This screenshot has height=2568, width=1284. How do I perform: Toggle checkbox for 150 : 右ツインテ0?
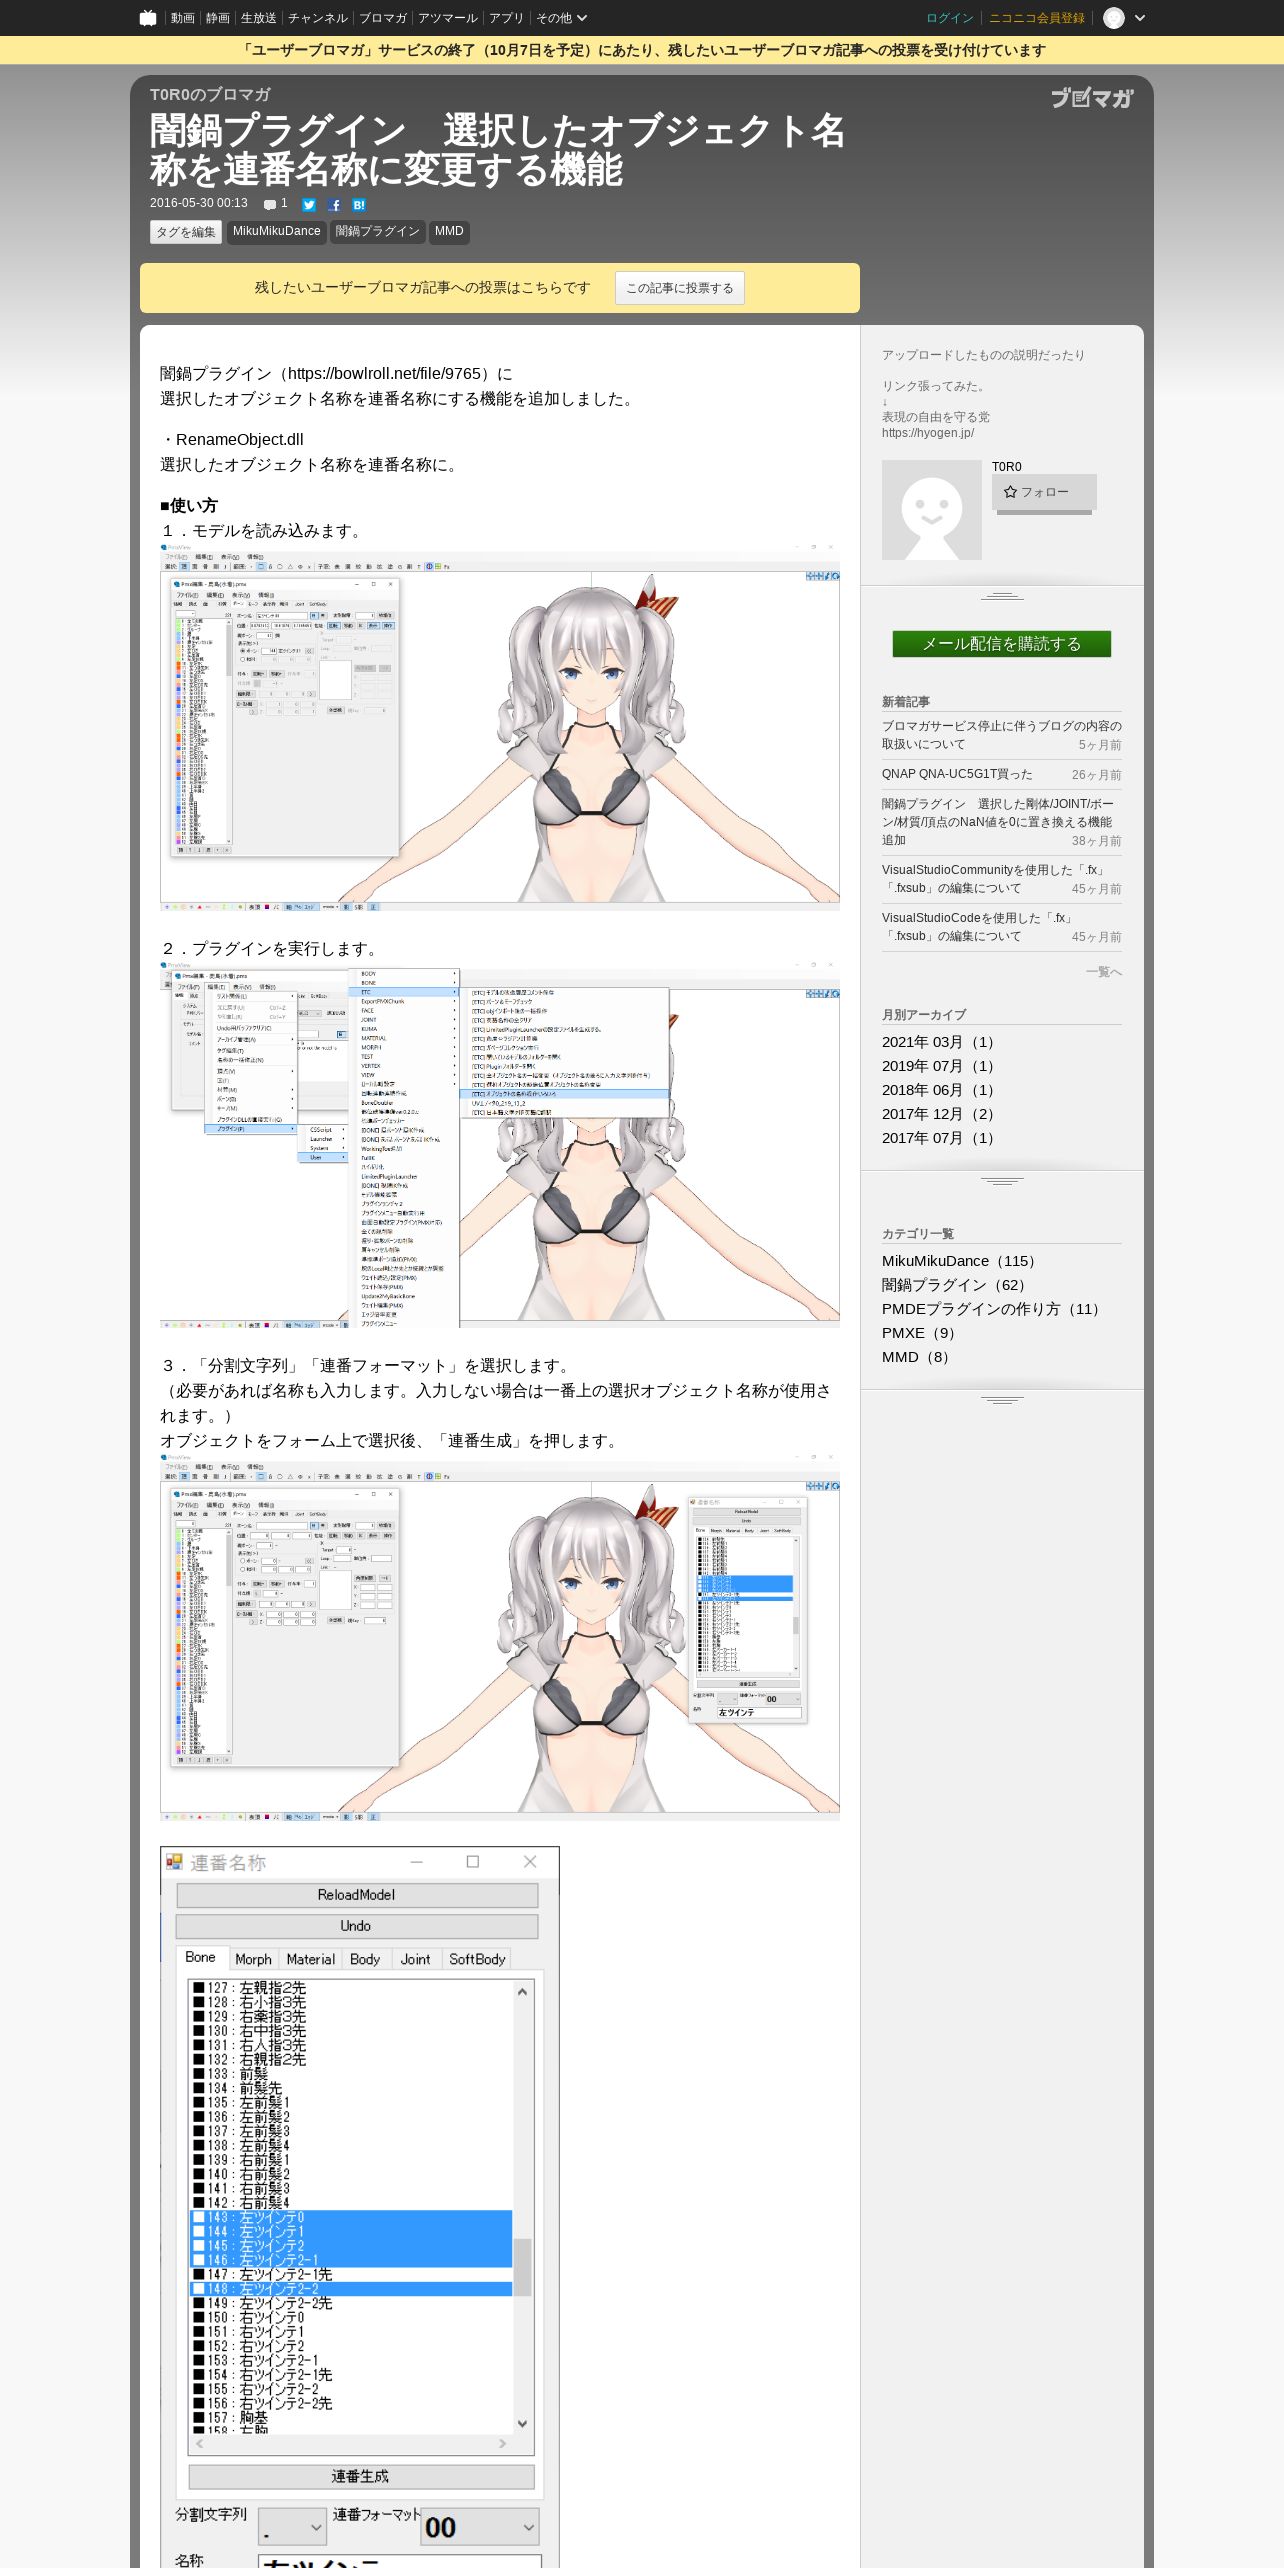pos(199,2317)
